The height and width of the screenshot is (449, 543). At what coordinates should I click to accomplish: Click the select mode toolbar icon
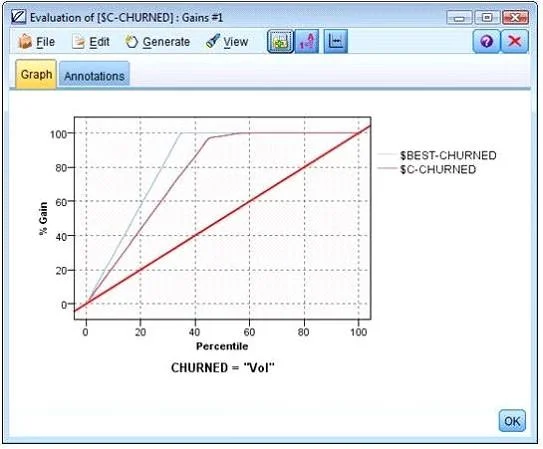click(x=280, y=42)
